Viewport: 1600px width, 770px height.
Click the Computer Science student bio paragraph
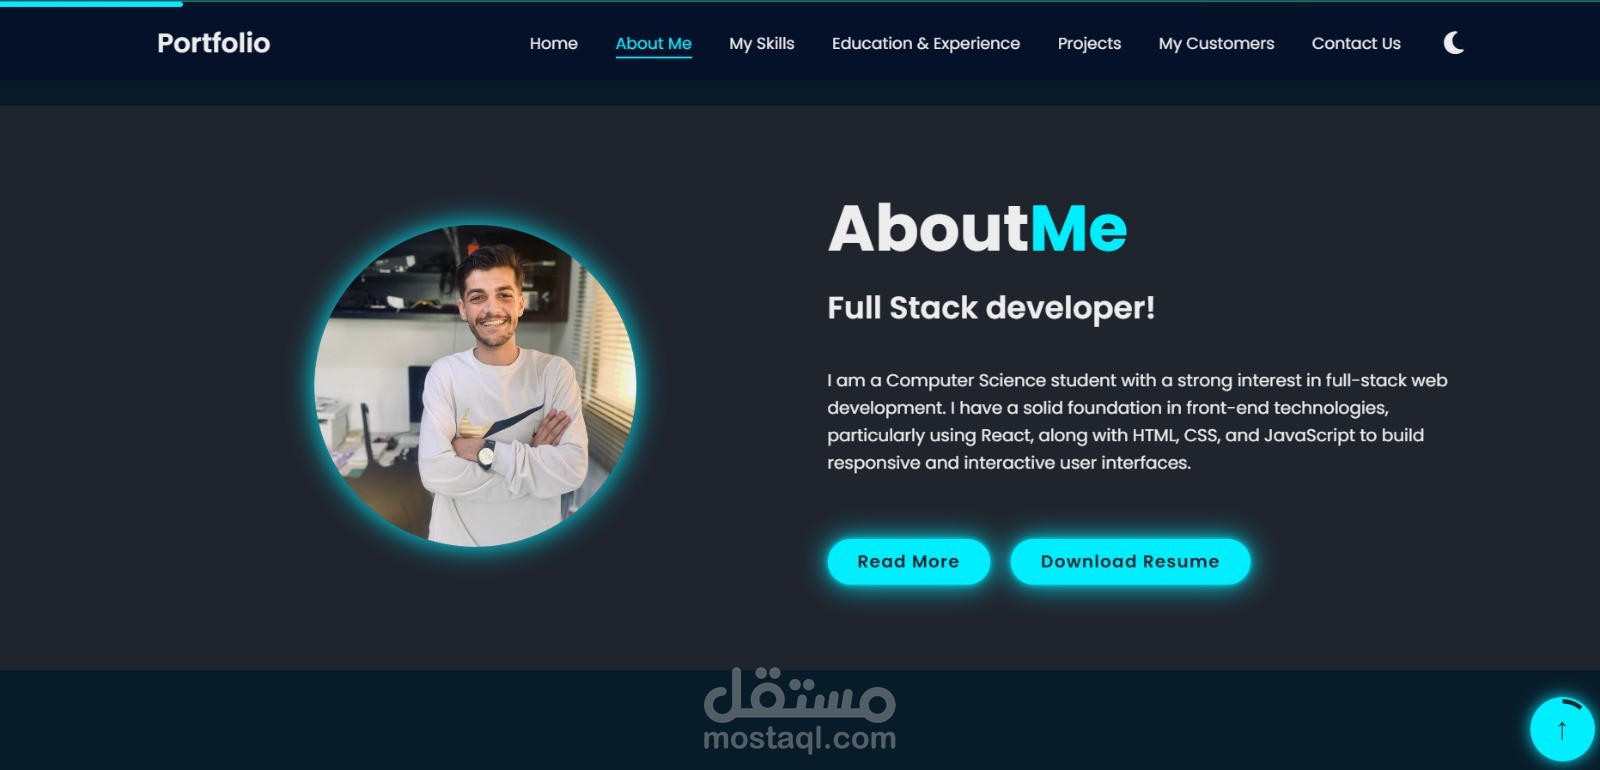pos(1137,421)
